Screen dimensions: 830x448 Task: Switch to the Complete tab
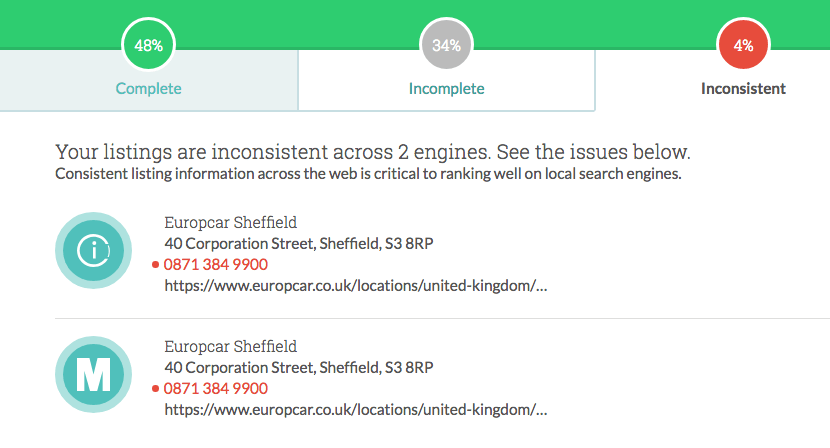pos(148,88)
